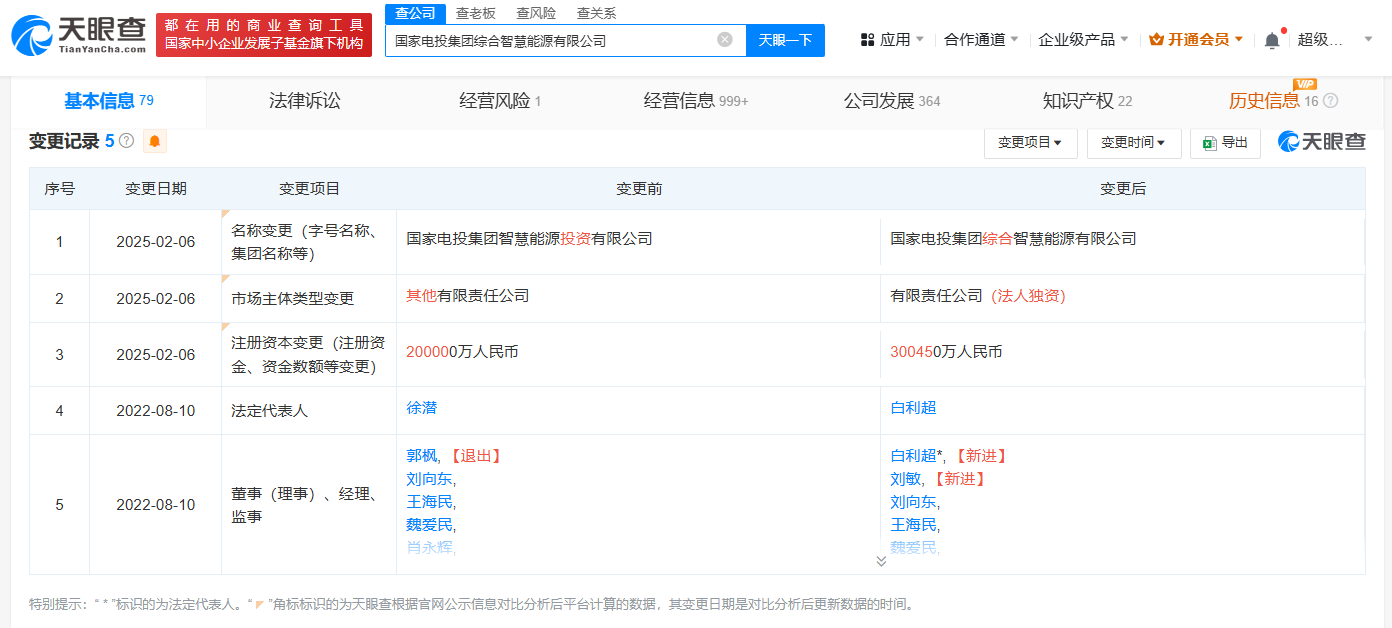The width and height of the screenshot is (1392, 628).
Task: Open notifications bell in top bar
Action: pos(1271,40)
